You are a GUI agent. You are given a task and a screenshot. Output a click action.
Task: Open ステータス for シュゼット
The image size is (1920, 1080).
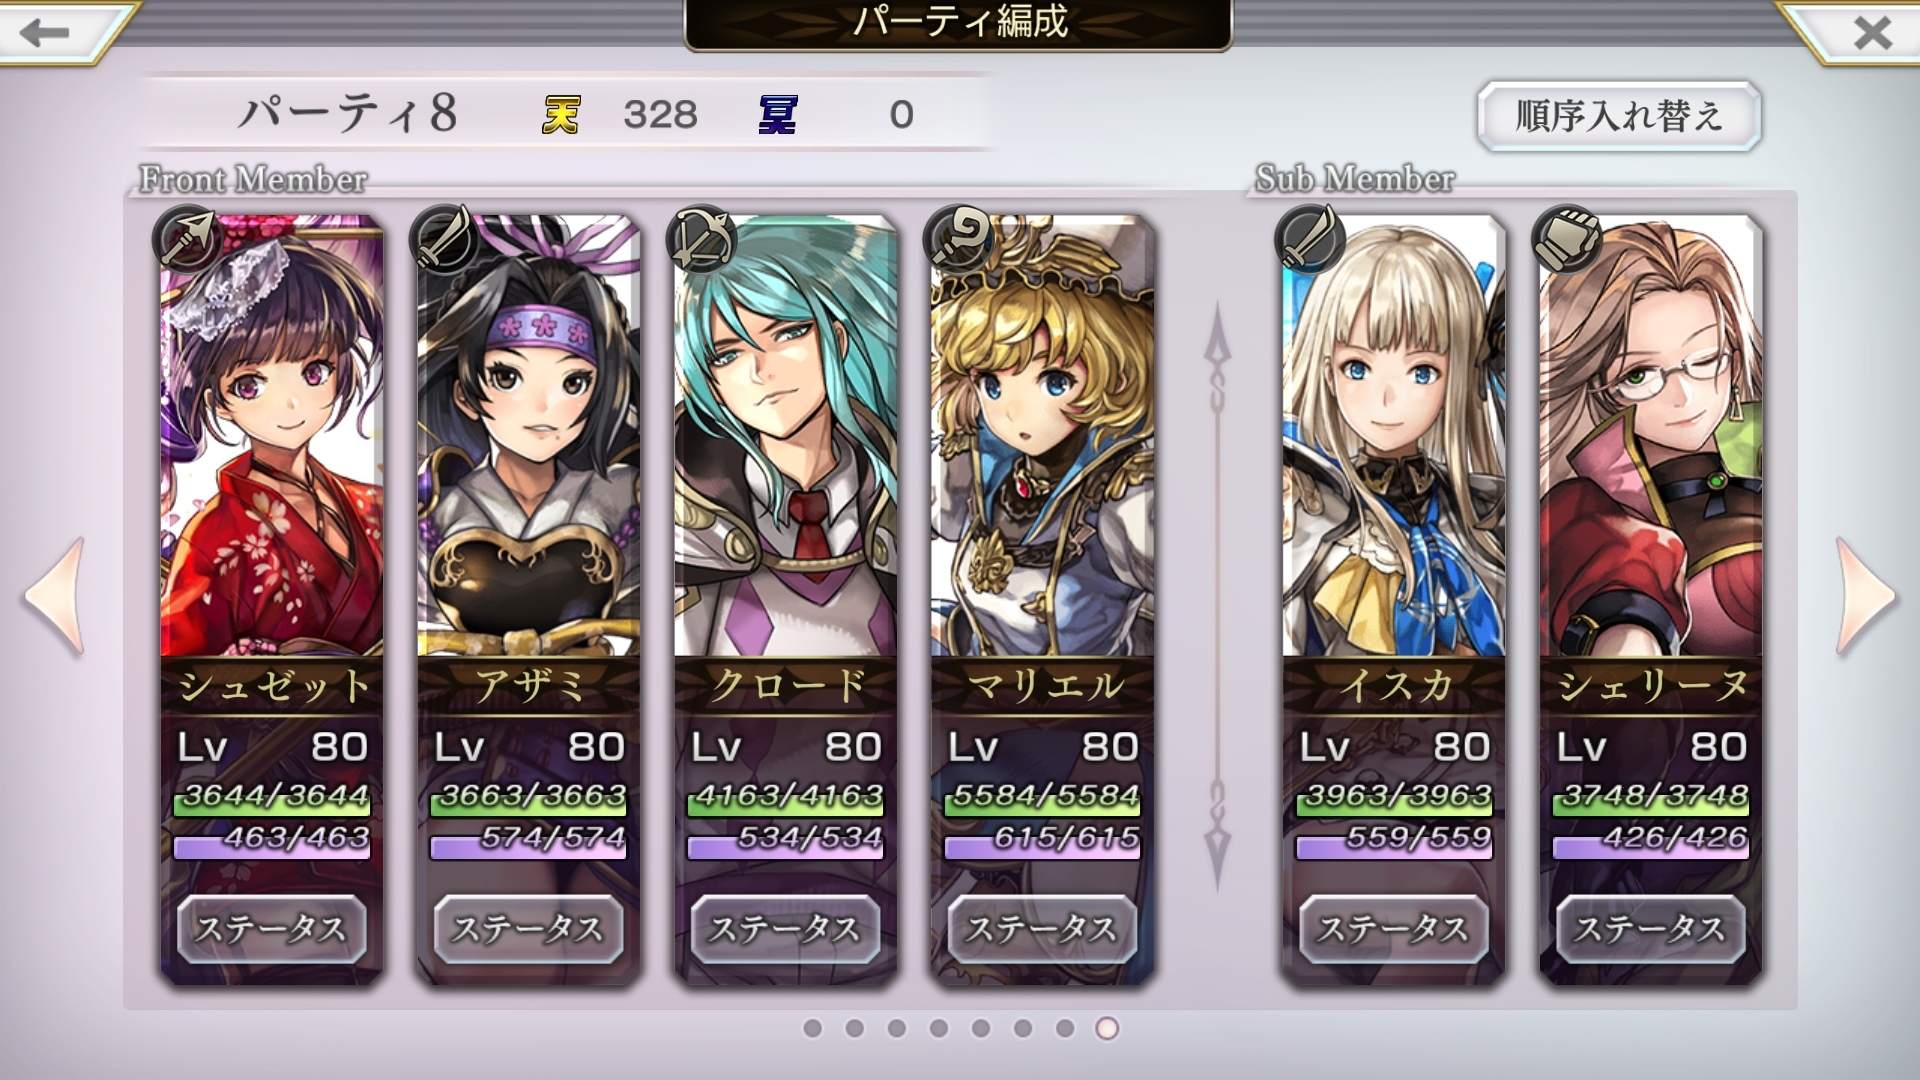click(271, 929)
